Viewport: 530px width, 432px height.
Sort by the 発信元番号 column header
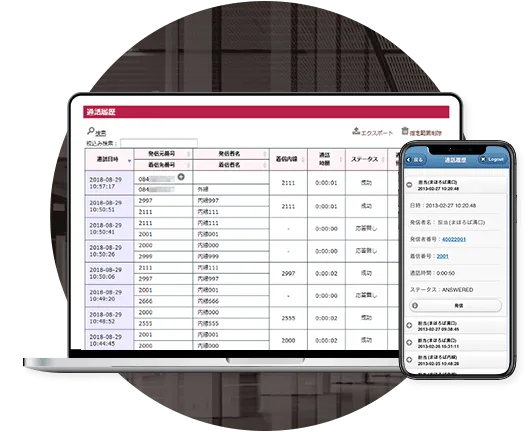click(x=163, y=154)
